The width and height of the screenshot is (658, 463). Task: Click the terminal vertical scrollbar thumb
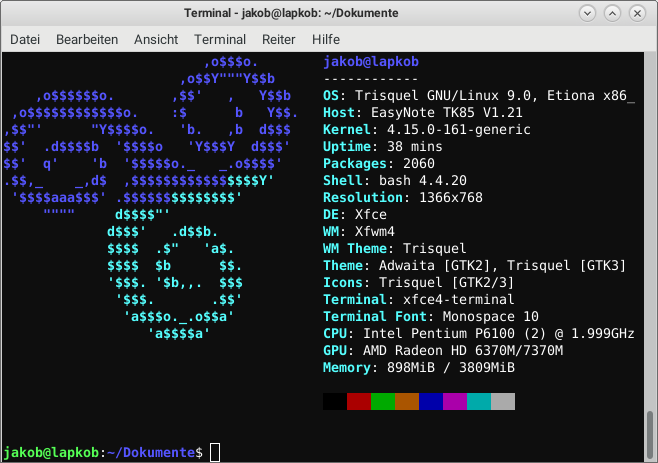(650, 435)
